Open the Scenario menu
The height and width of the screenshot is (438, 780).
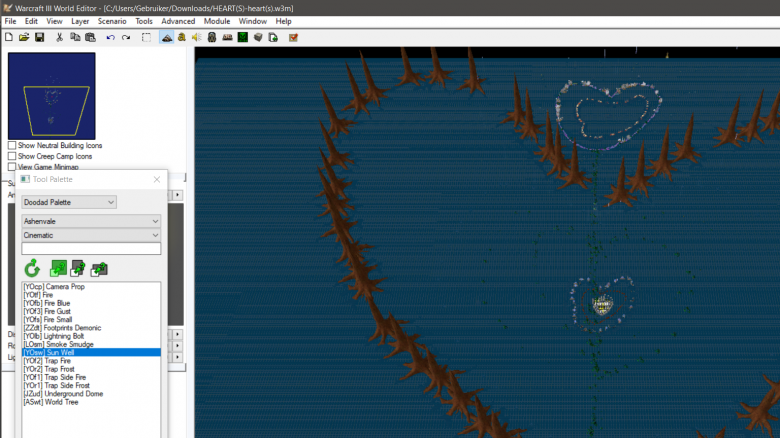(112, 21)
